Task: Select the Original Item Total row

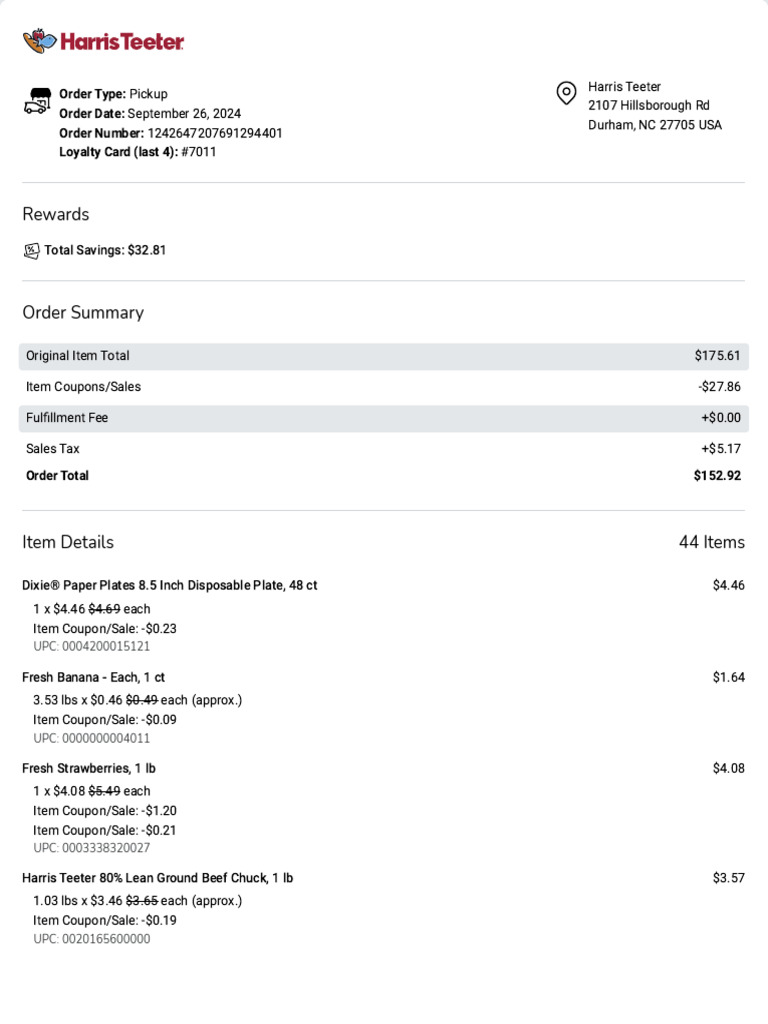Action: (x=383, y=356)
